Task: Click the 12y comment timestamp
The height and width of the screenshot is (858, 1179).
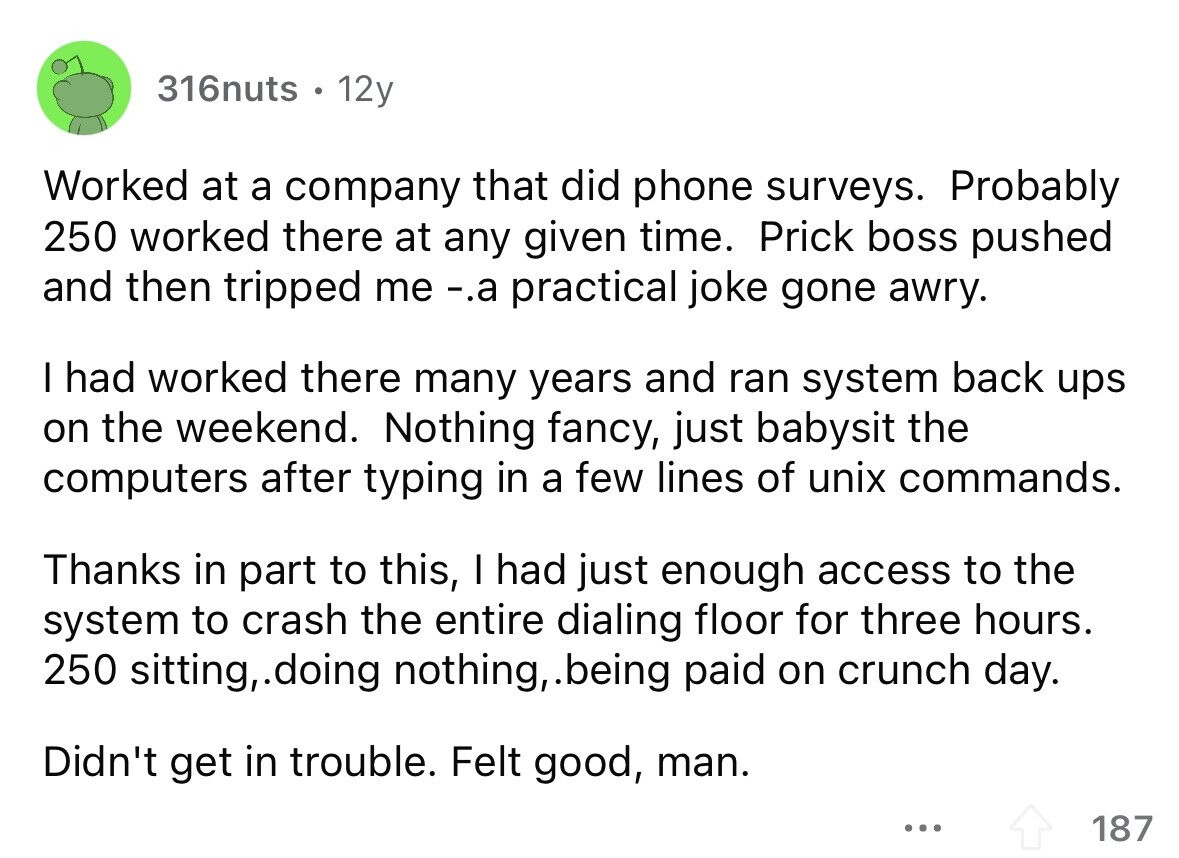Action: click(x=365, y=89)
